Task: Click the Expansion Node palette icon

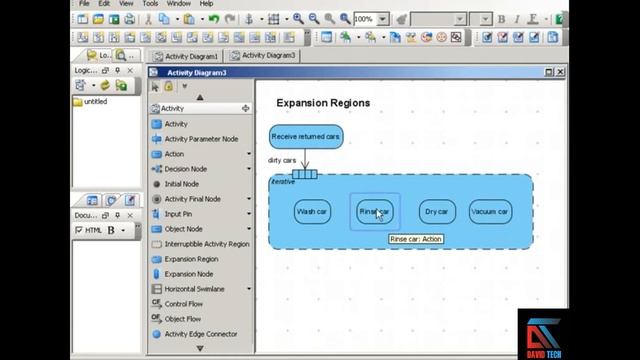Action: tap(156, 274)
